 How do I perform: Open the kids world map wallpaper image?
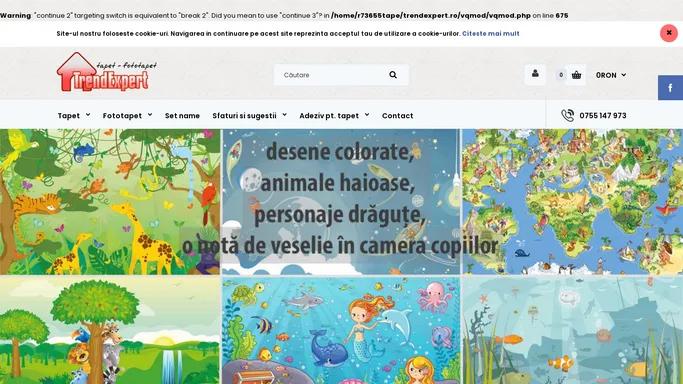click(x=572, y=202)
